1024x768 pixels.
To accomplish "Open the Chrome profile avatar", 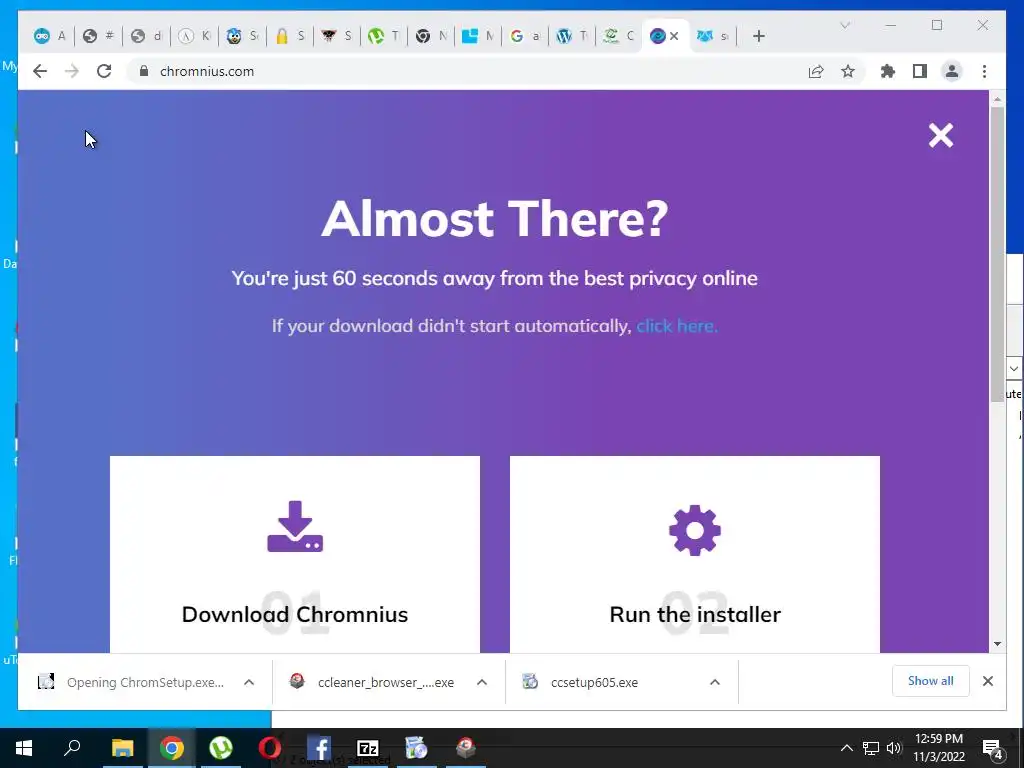I will pyautogui.click(x=952, y=71).
